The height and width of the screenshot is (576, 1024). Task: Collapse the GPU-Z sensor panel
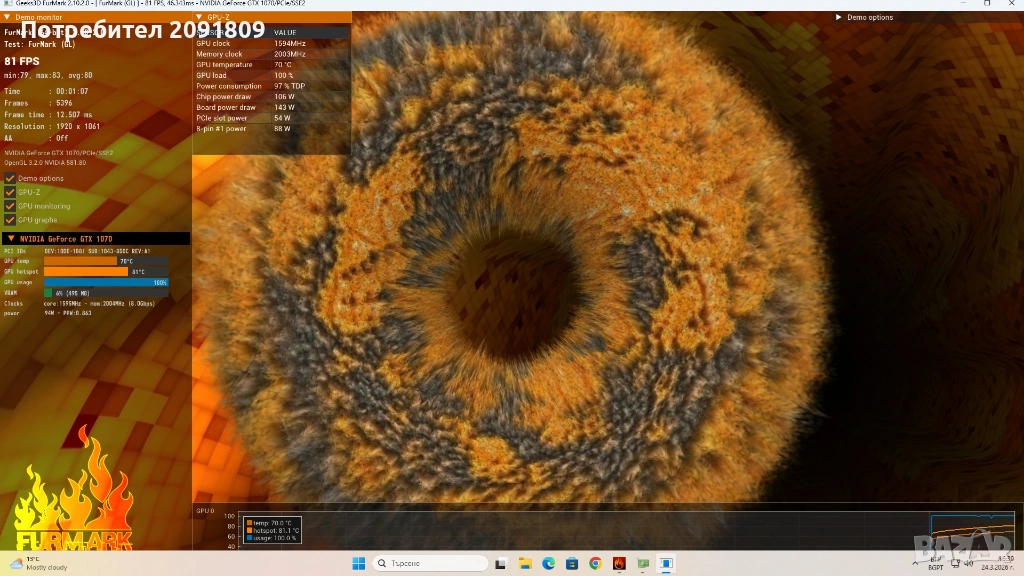[199, 17]
